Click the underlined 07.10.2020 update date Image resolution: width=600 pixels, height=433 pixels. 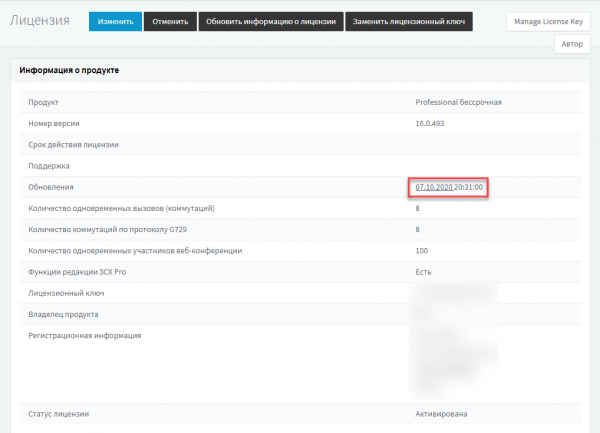coord(434,187)
